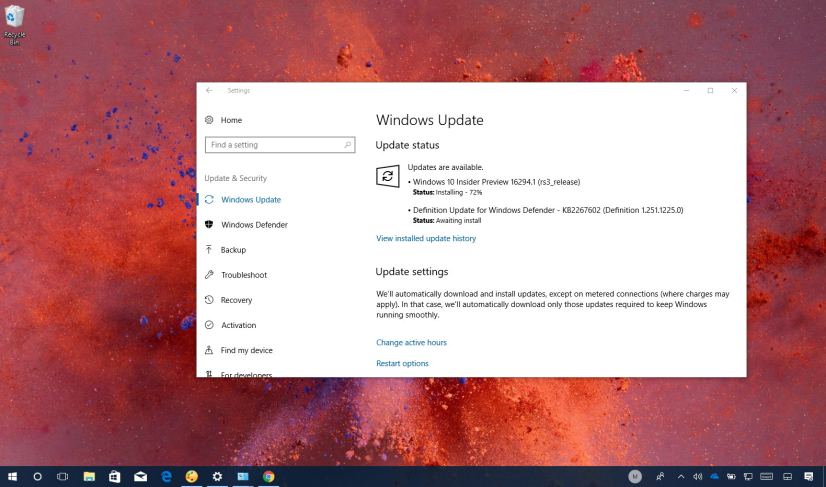Open the People icon in taskbar

point(660,476)
